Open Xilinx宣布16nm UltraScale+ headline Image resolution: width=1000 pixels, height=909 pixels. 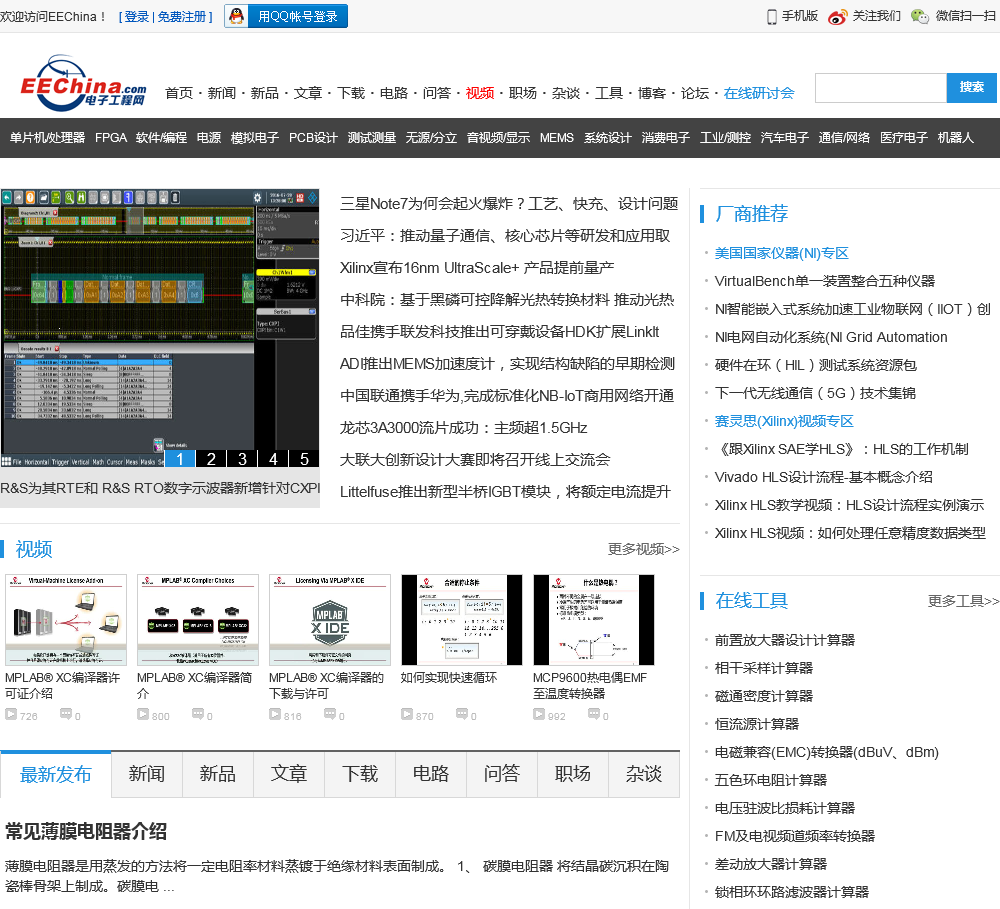pos(476,267)
